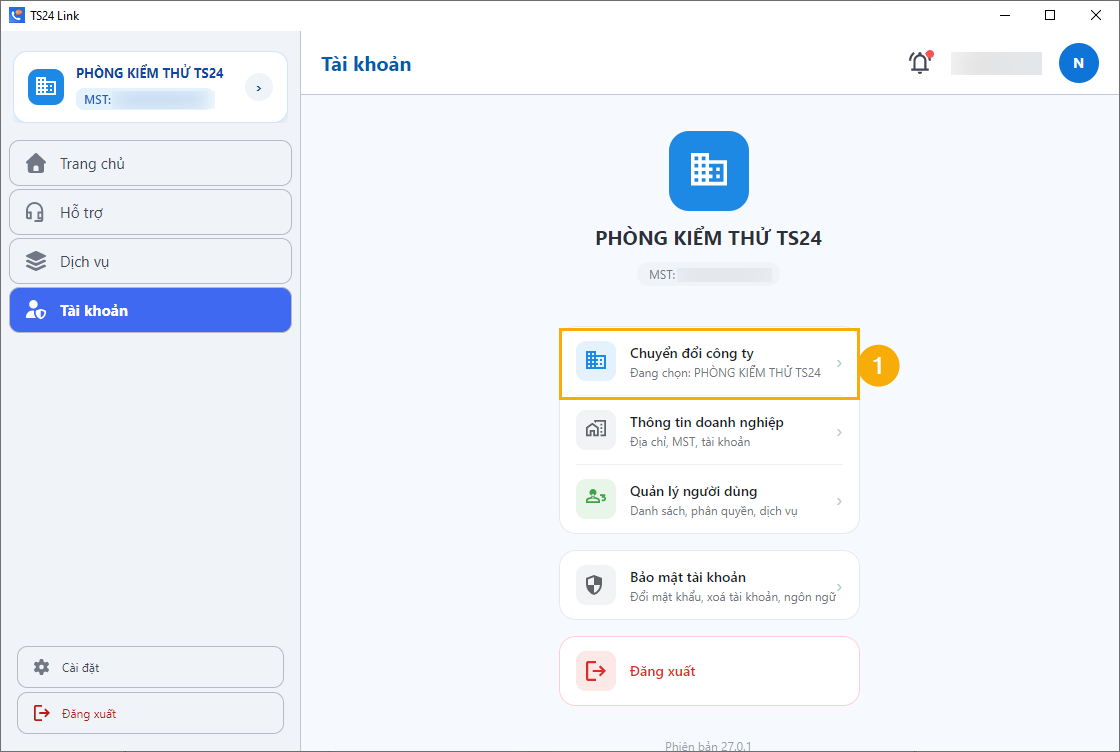Click the Tài khoản user shield icon
1120x752 pixels.
(x=36, y=310)
